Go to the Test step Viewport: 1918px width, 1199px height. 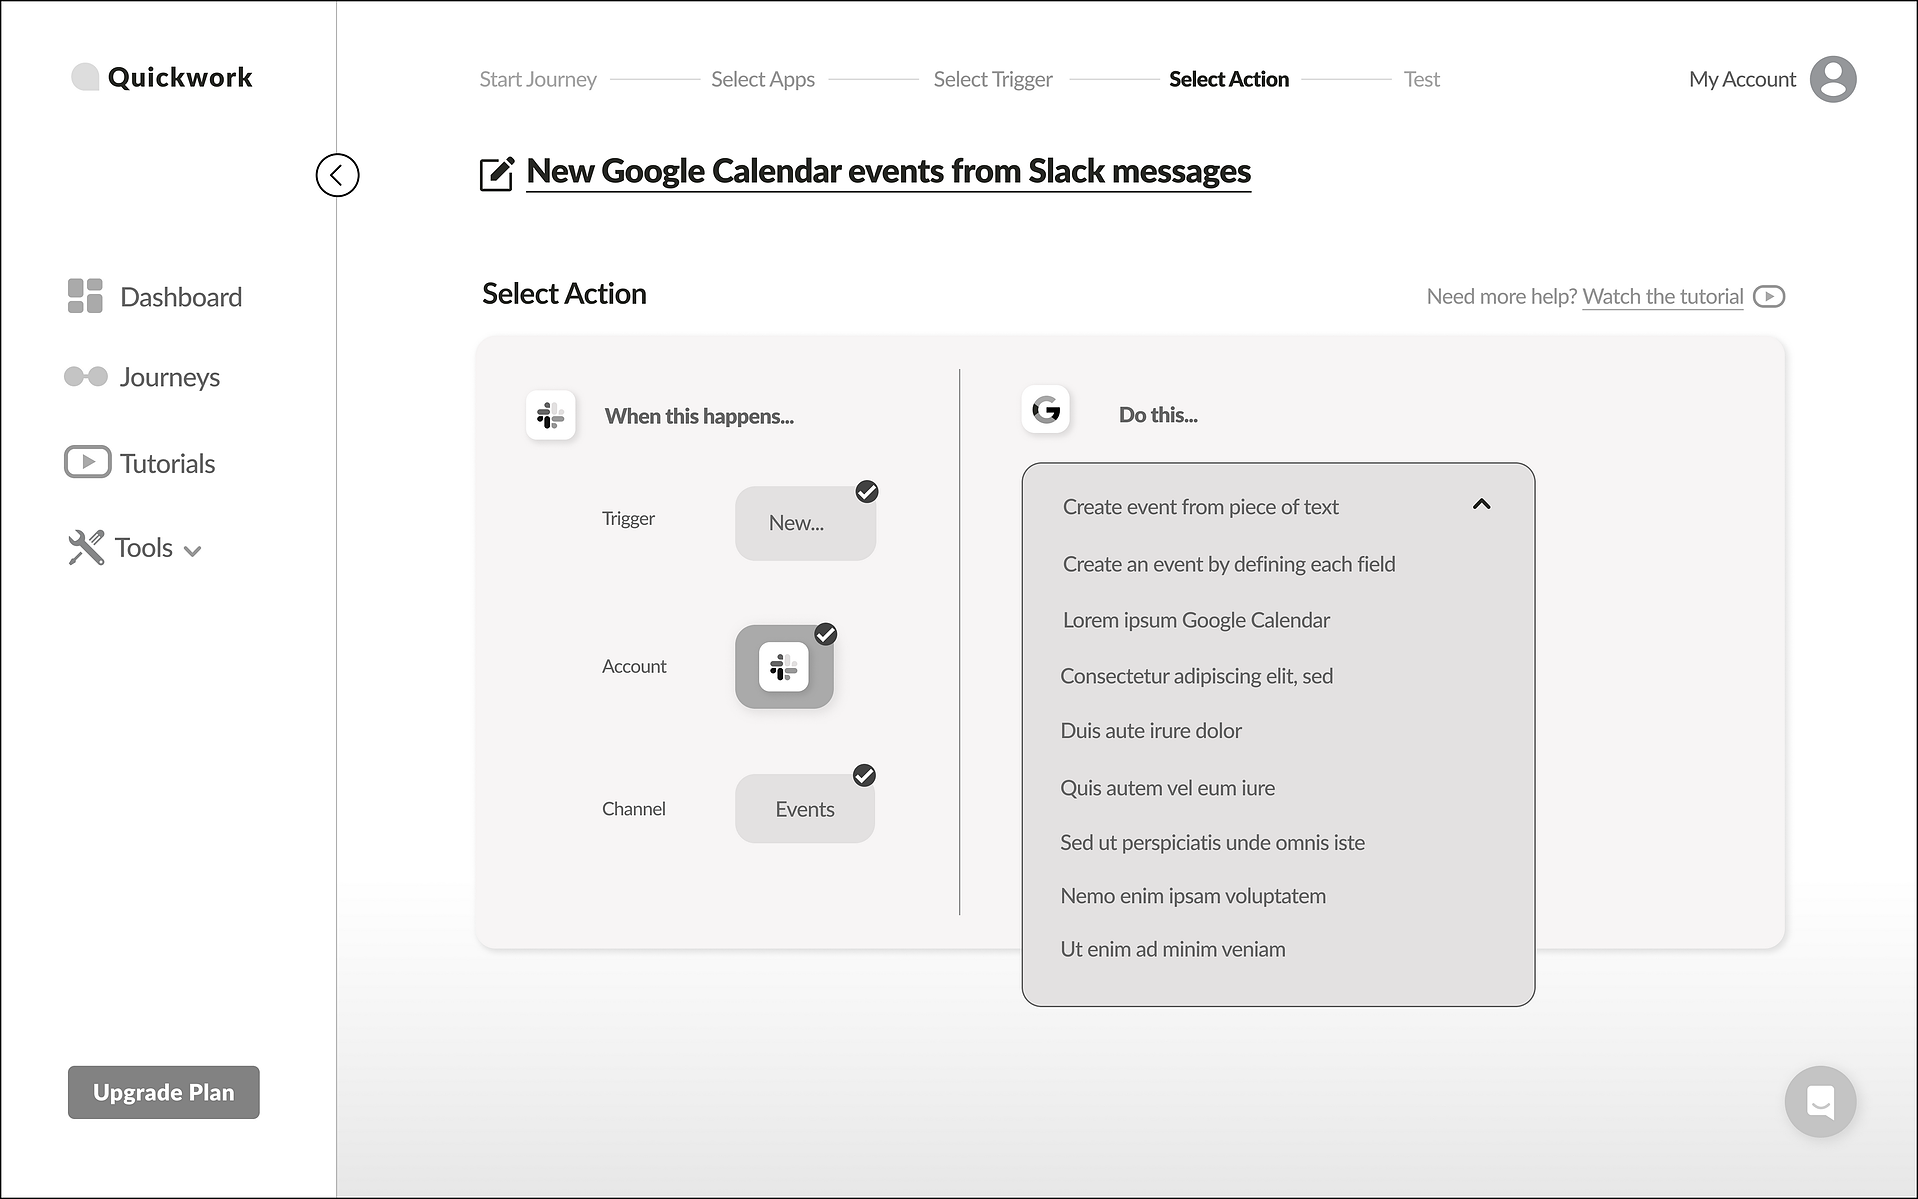[x=1421, y=79]
